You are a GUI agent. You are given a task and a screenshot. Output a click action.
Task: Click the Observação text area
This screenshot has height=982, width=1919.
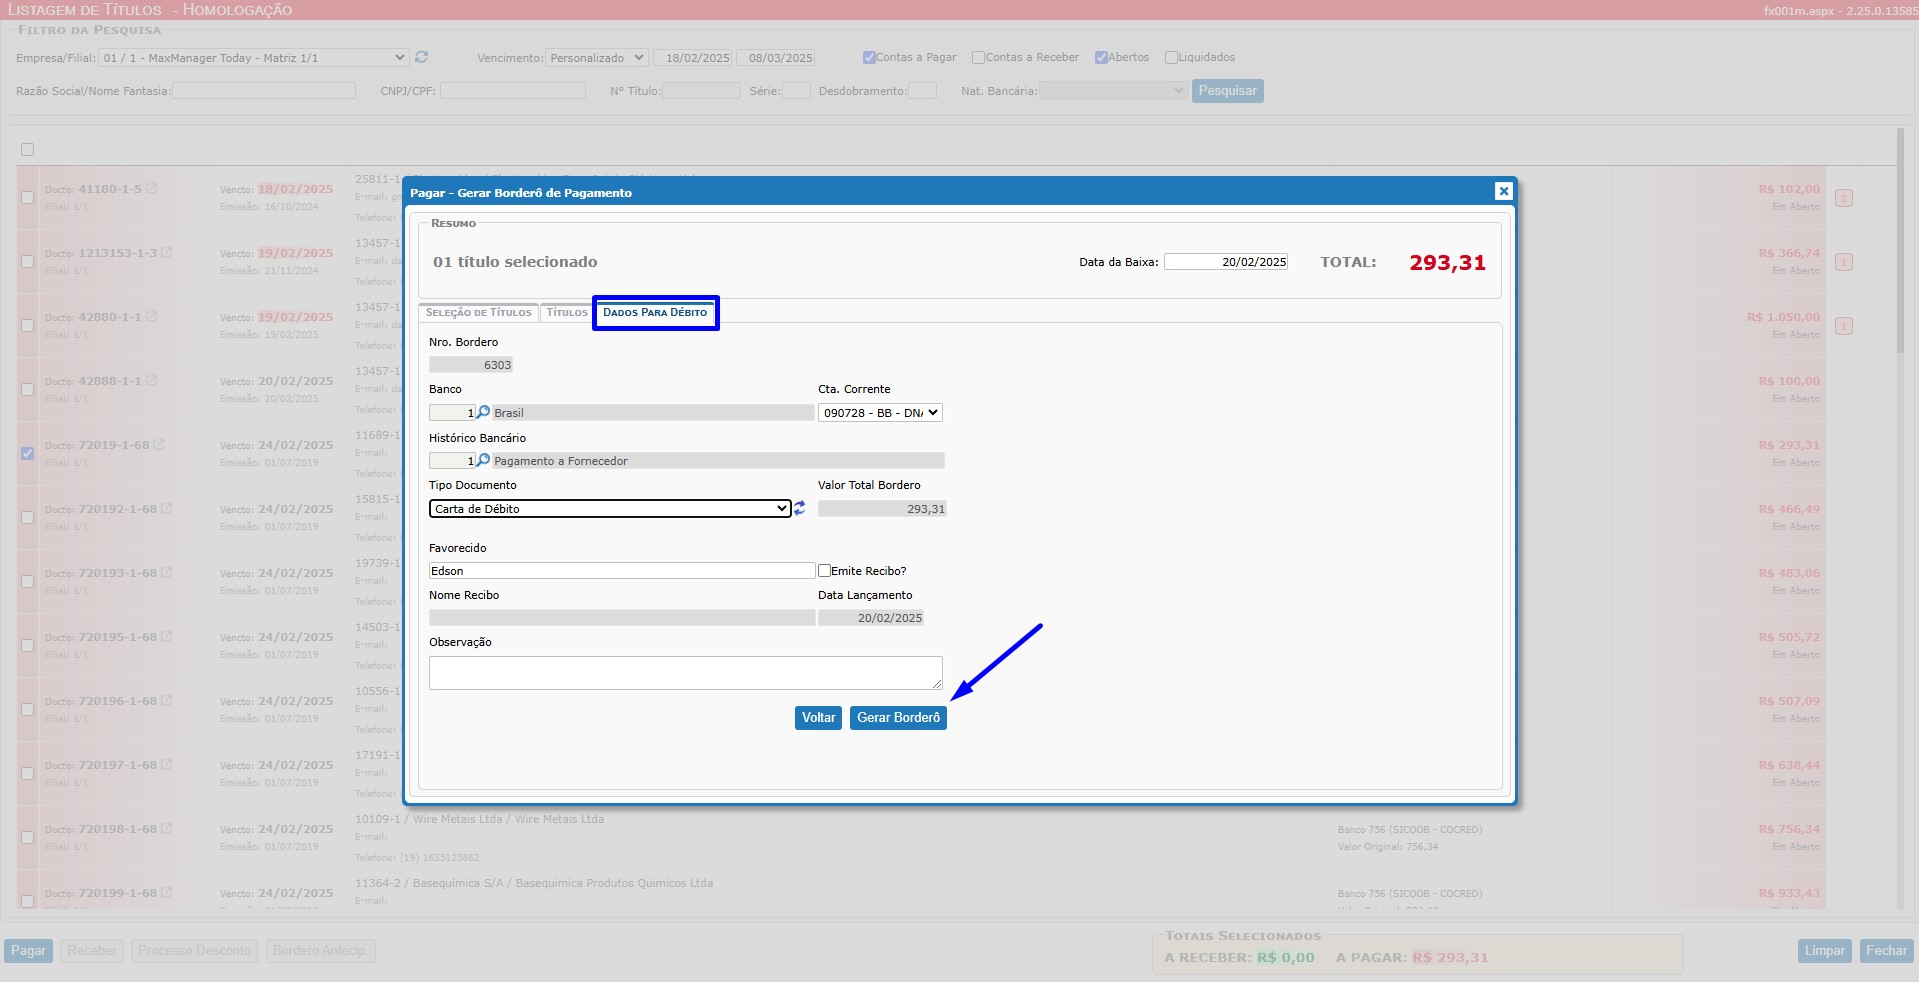coord(685,672)
